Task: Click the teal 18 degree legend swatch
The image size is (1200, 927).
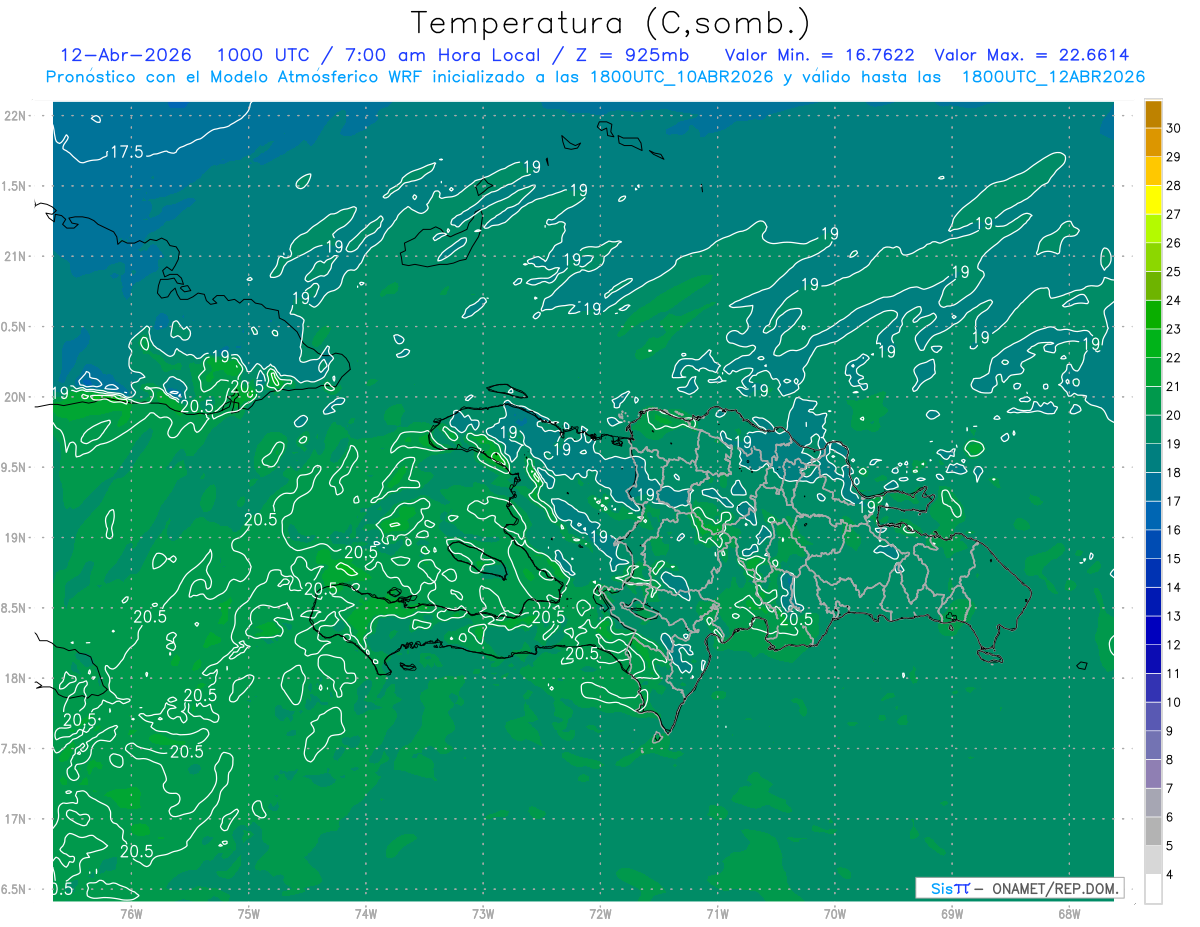Action: click(1153, 459)
